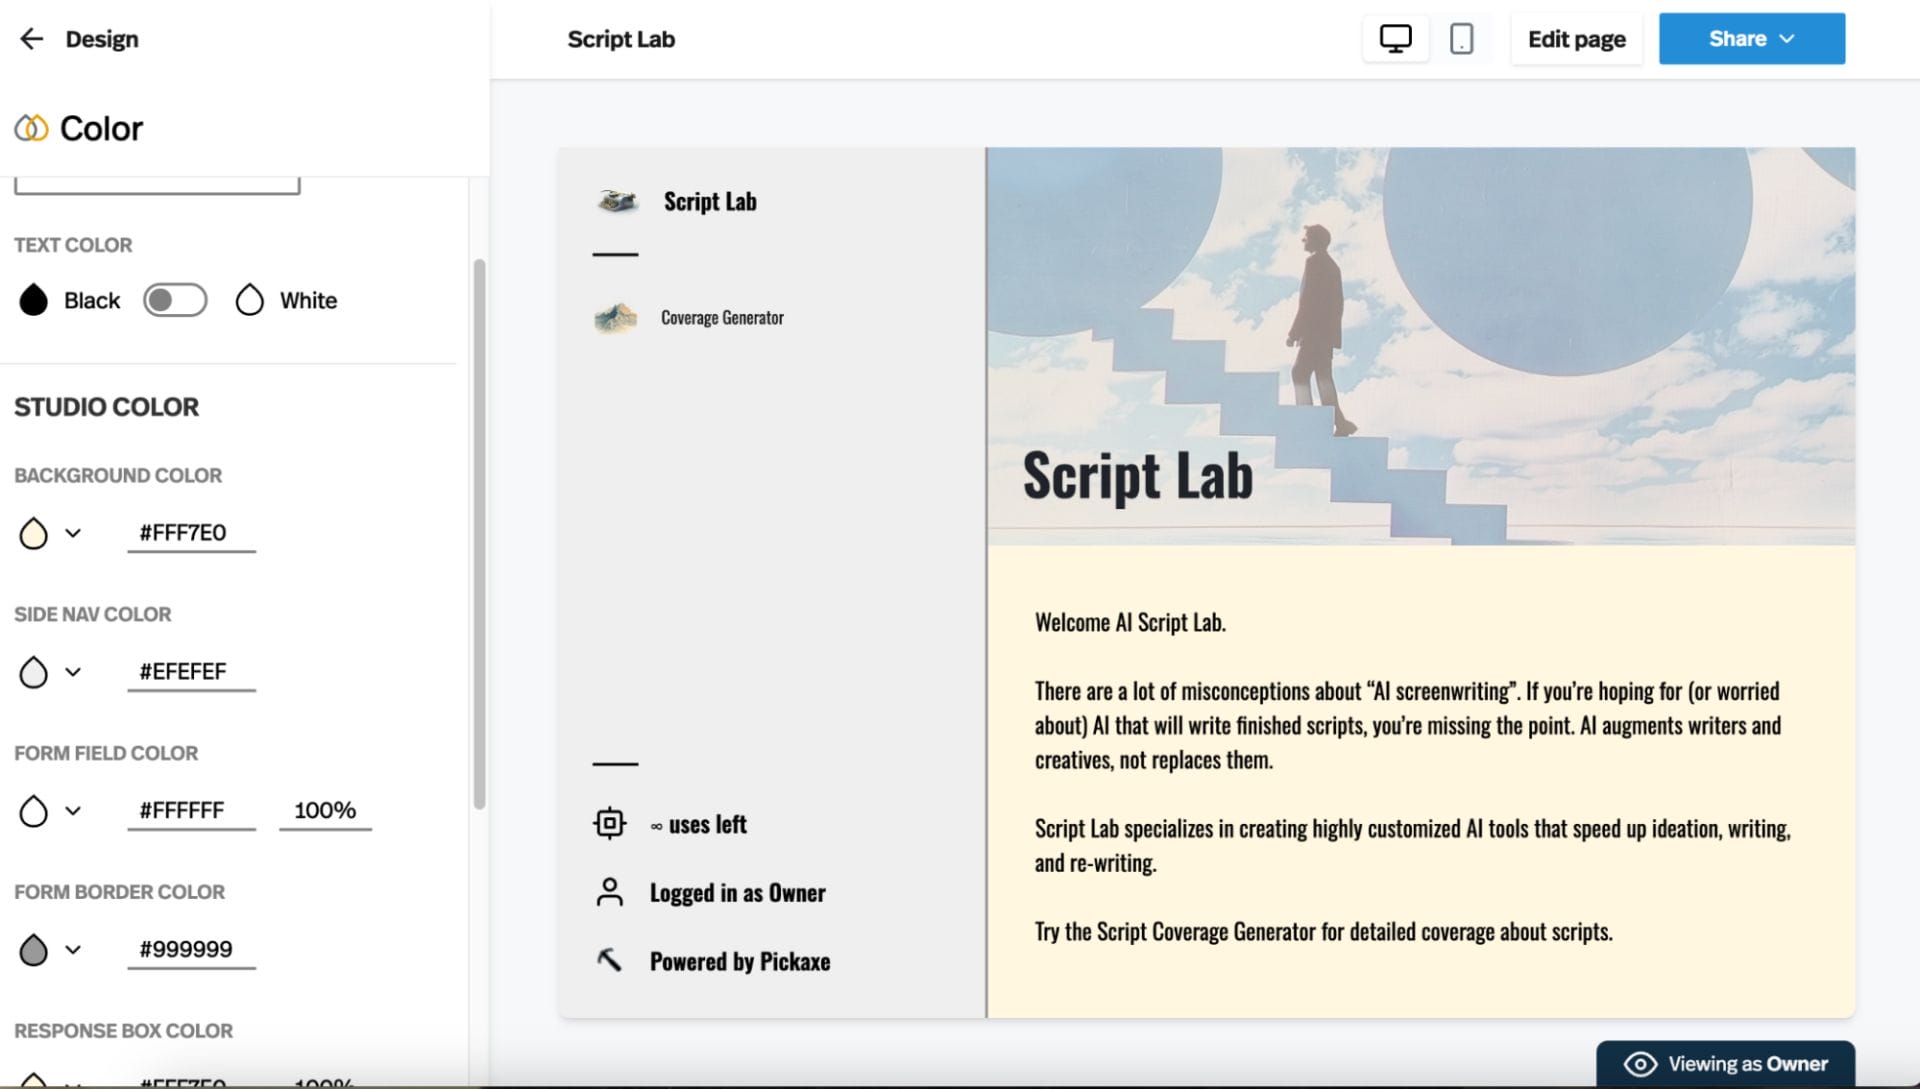This screenshot has height=1089, width=1920.
Task: Click the form field color swatch
Action: tap(33, 811)
